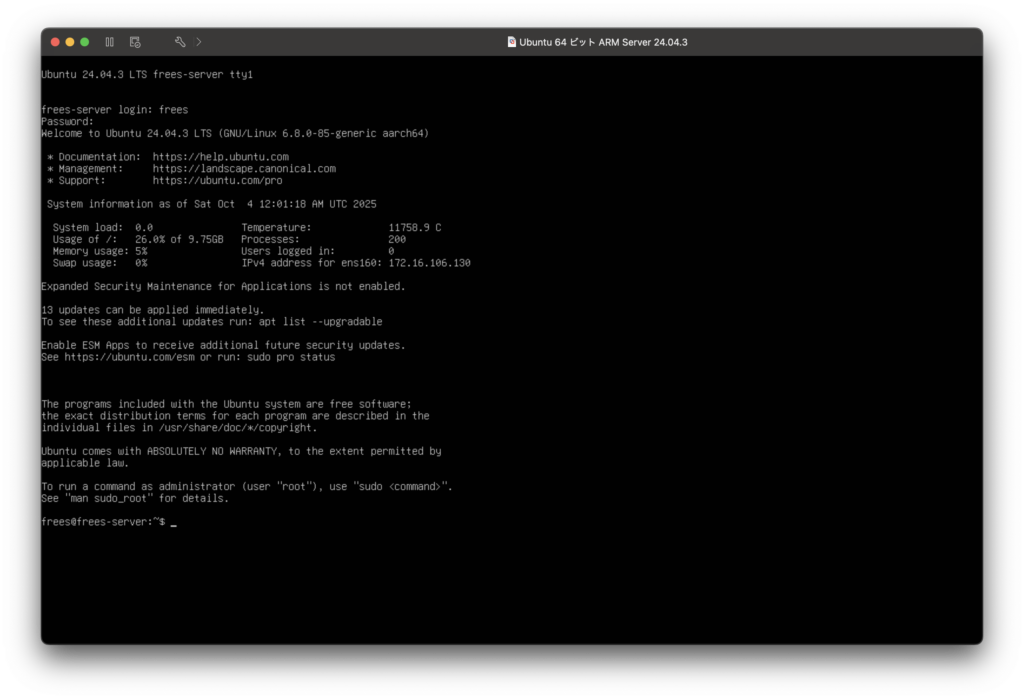Open the snapshots manager icon
1024x699 pixels.
[x=135, y=42]
